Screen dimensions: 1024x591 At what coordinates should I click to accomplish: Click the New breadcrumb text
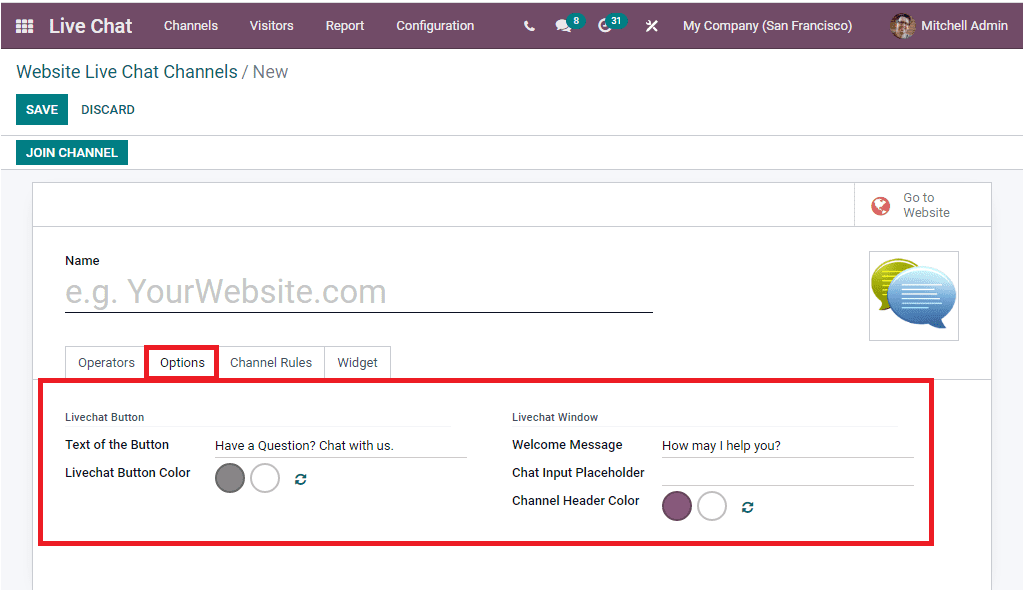coord(270,72)
